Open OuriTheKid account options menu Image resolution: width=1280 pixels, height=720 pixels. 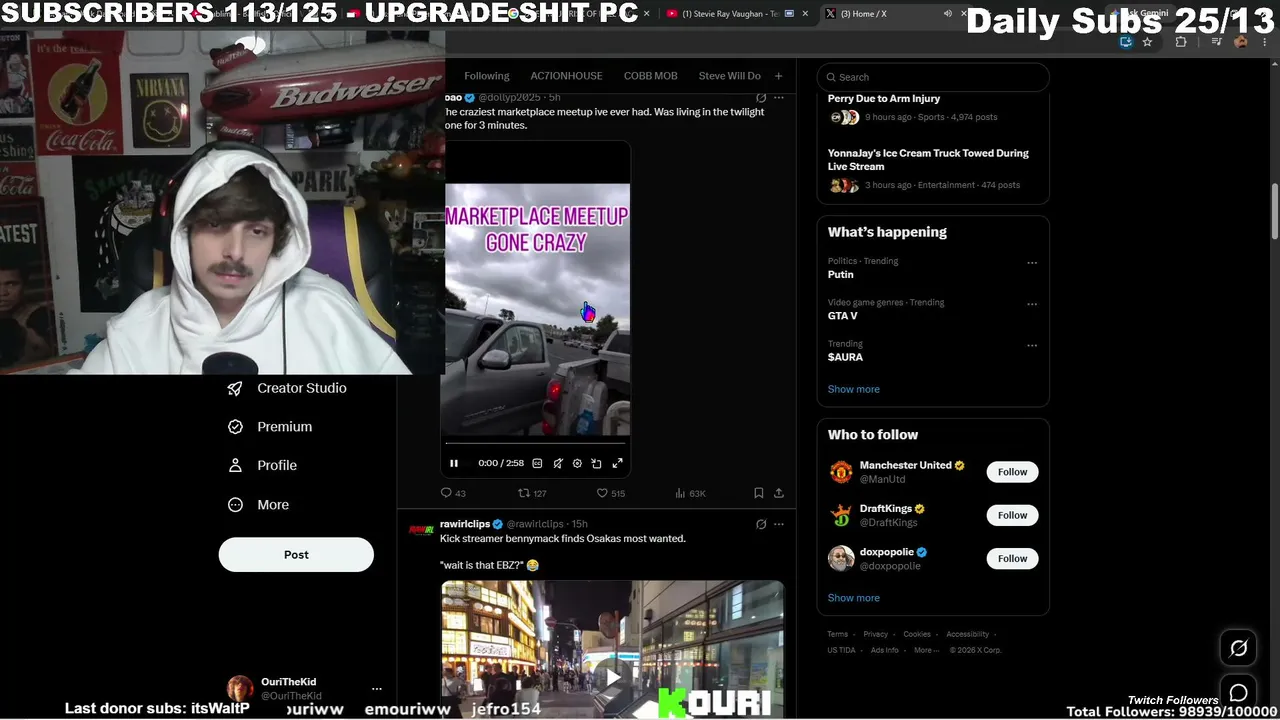point(377,689)
